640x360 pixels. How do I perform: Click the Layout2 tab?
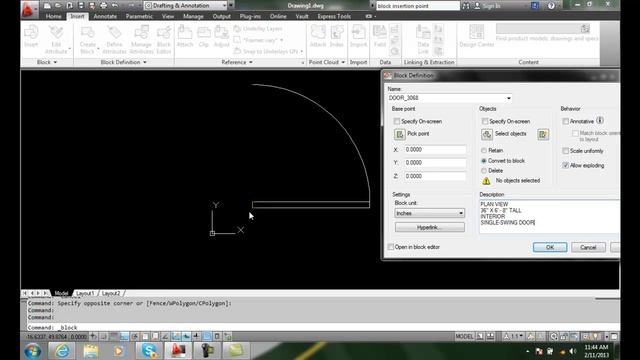click(111, 293)
